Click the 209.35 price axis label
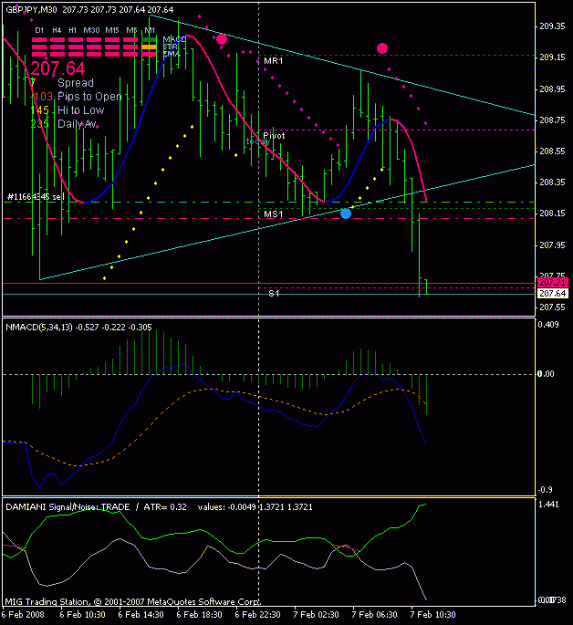Image resolution: width=573 pixels, height=625 pixels. [552, 26]
